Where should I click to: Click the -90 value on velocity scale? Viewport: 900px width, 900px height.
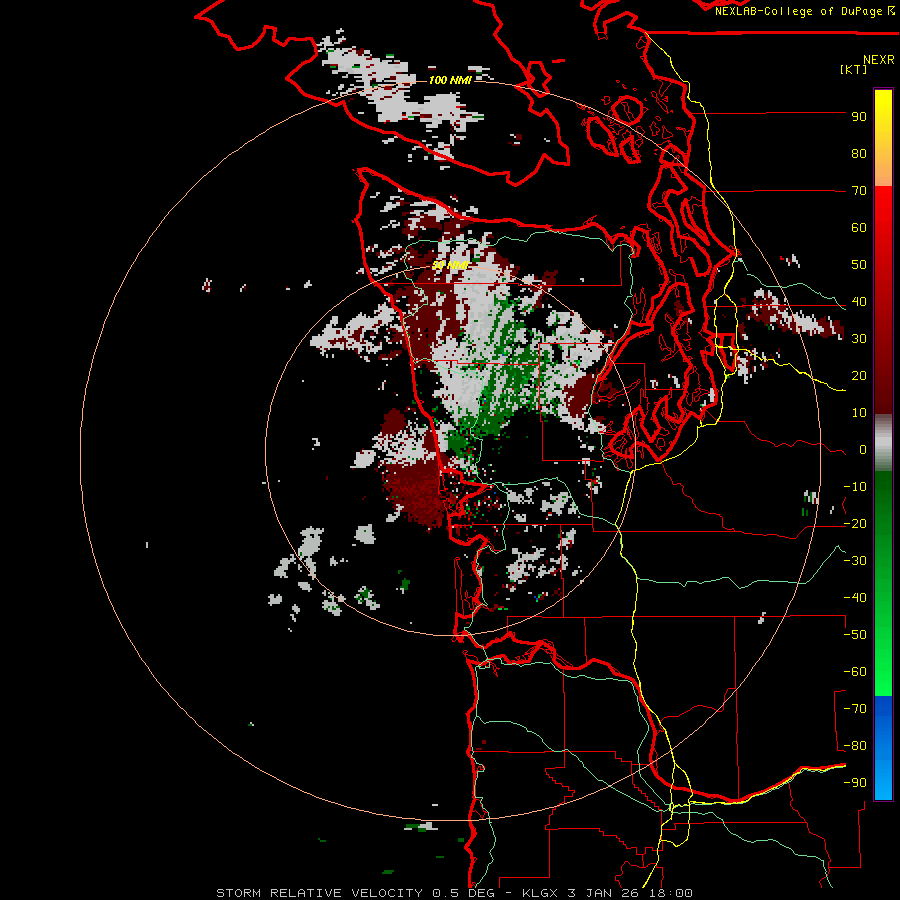pyautogui.click(x=855, y=783)
